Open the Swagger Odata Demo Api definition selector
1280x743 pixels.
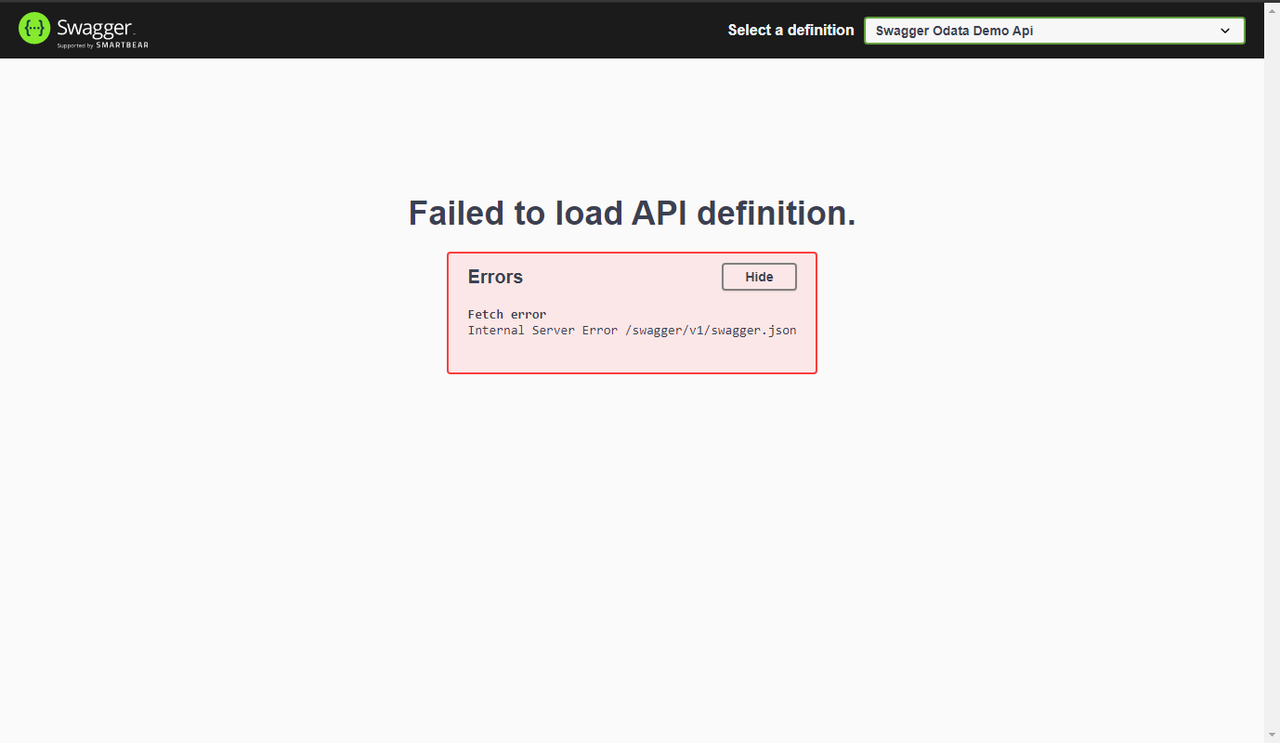pyautogui.click(x=1054, y=31)
